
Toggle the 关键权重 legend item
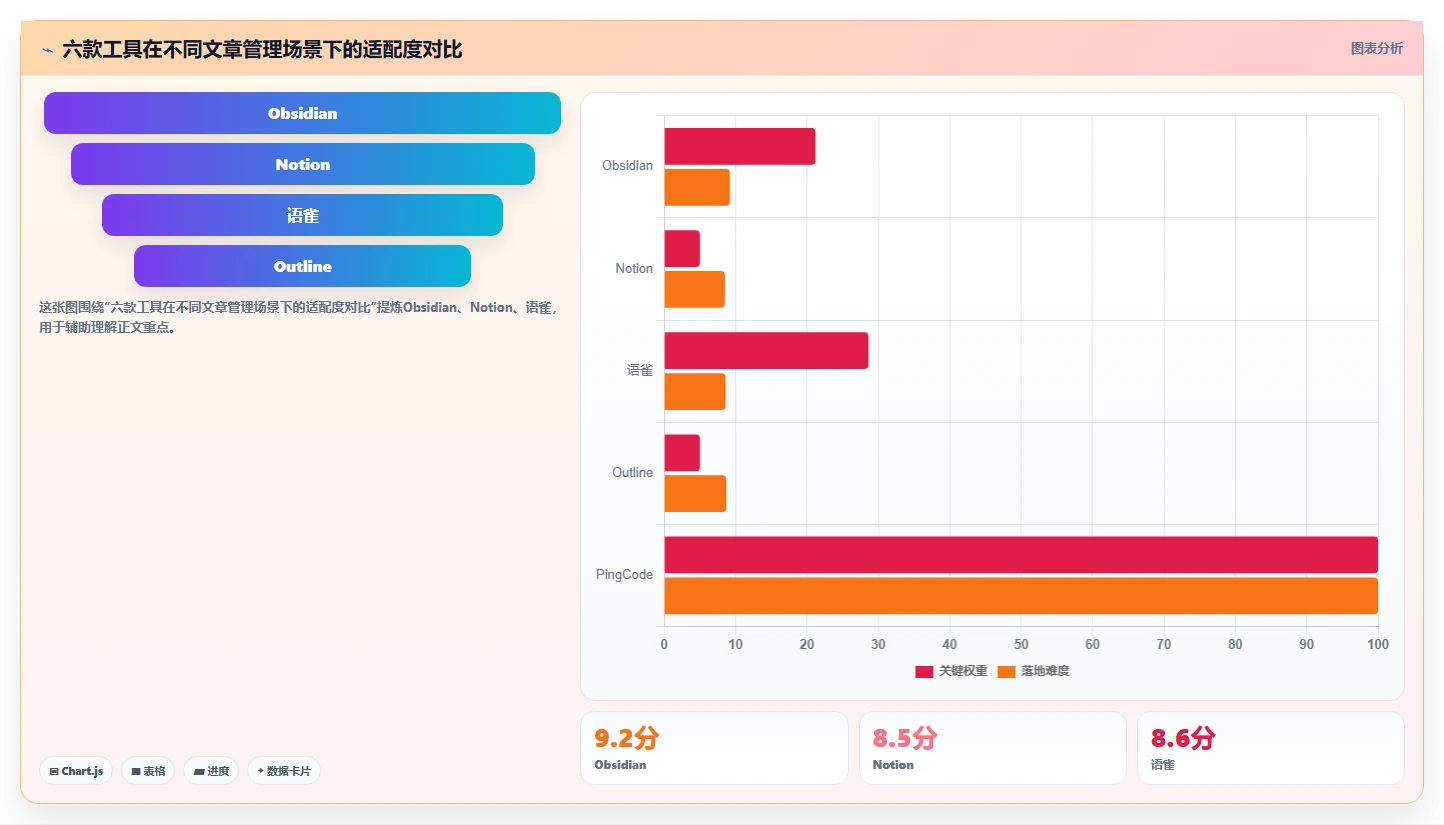(951, 671)
